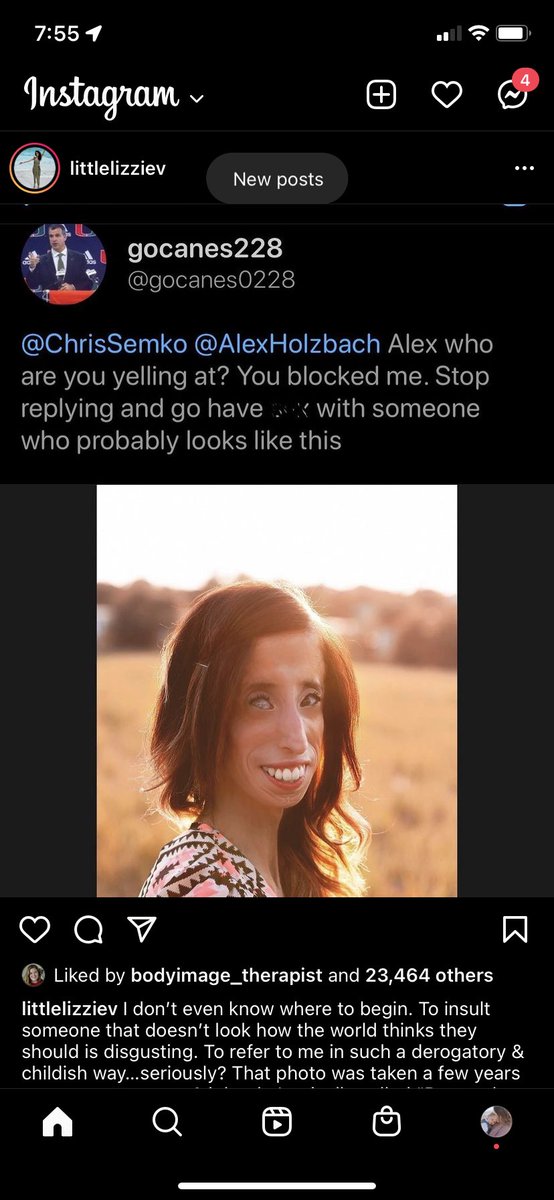Open the new post plus icon

tap(381, 95)
